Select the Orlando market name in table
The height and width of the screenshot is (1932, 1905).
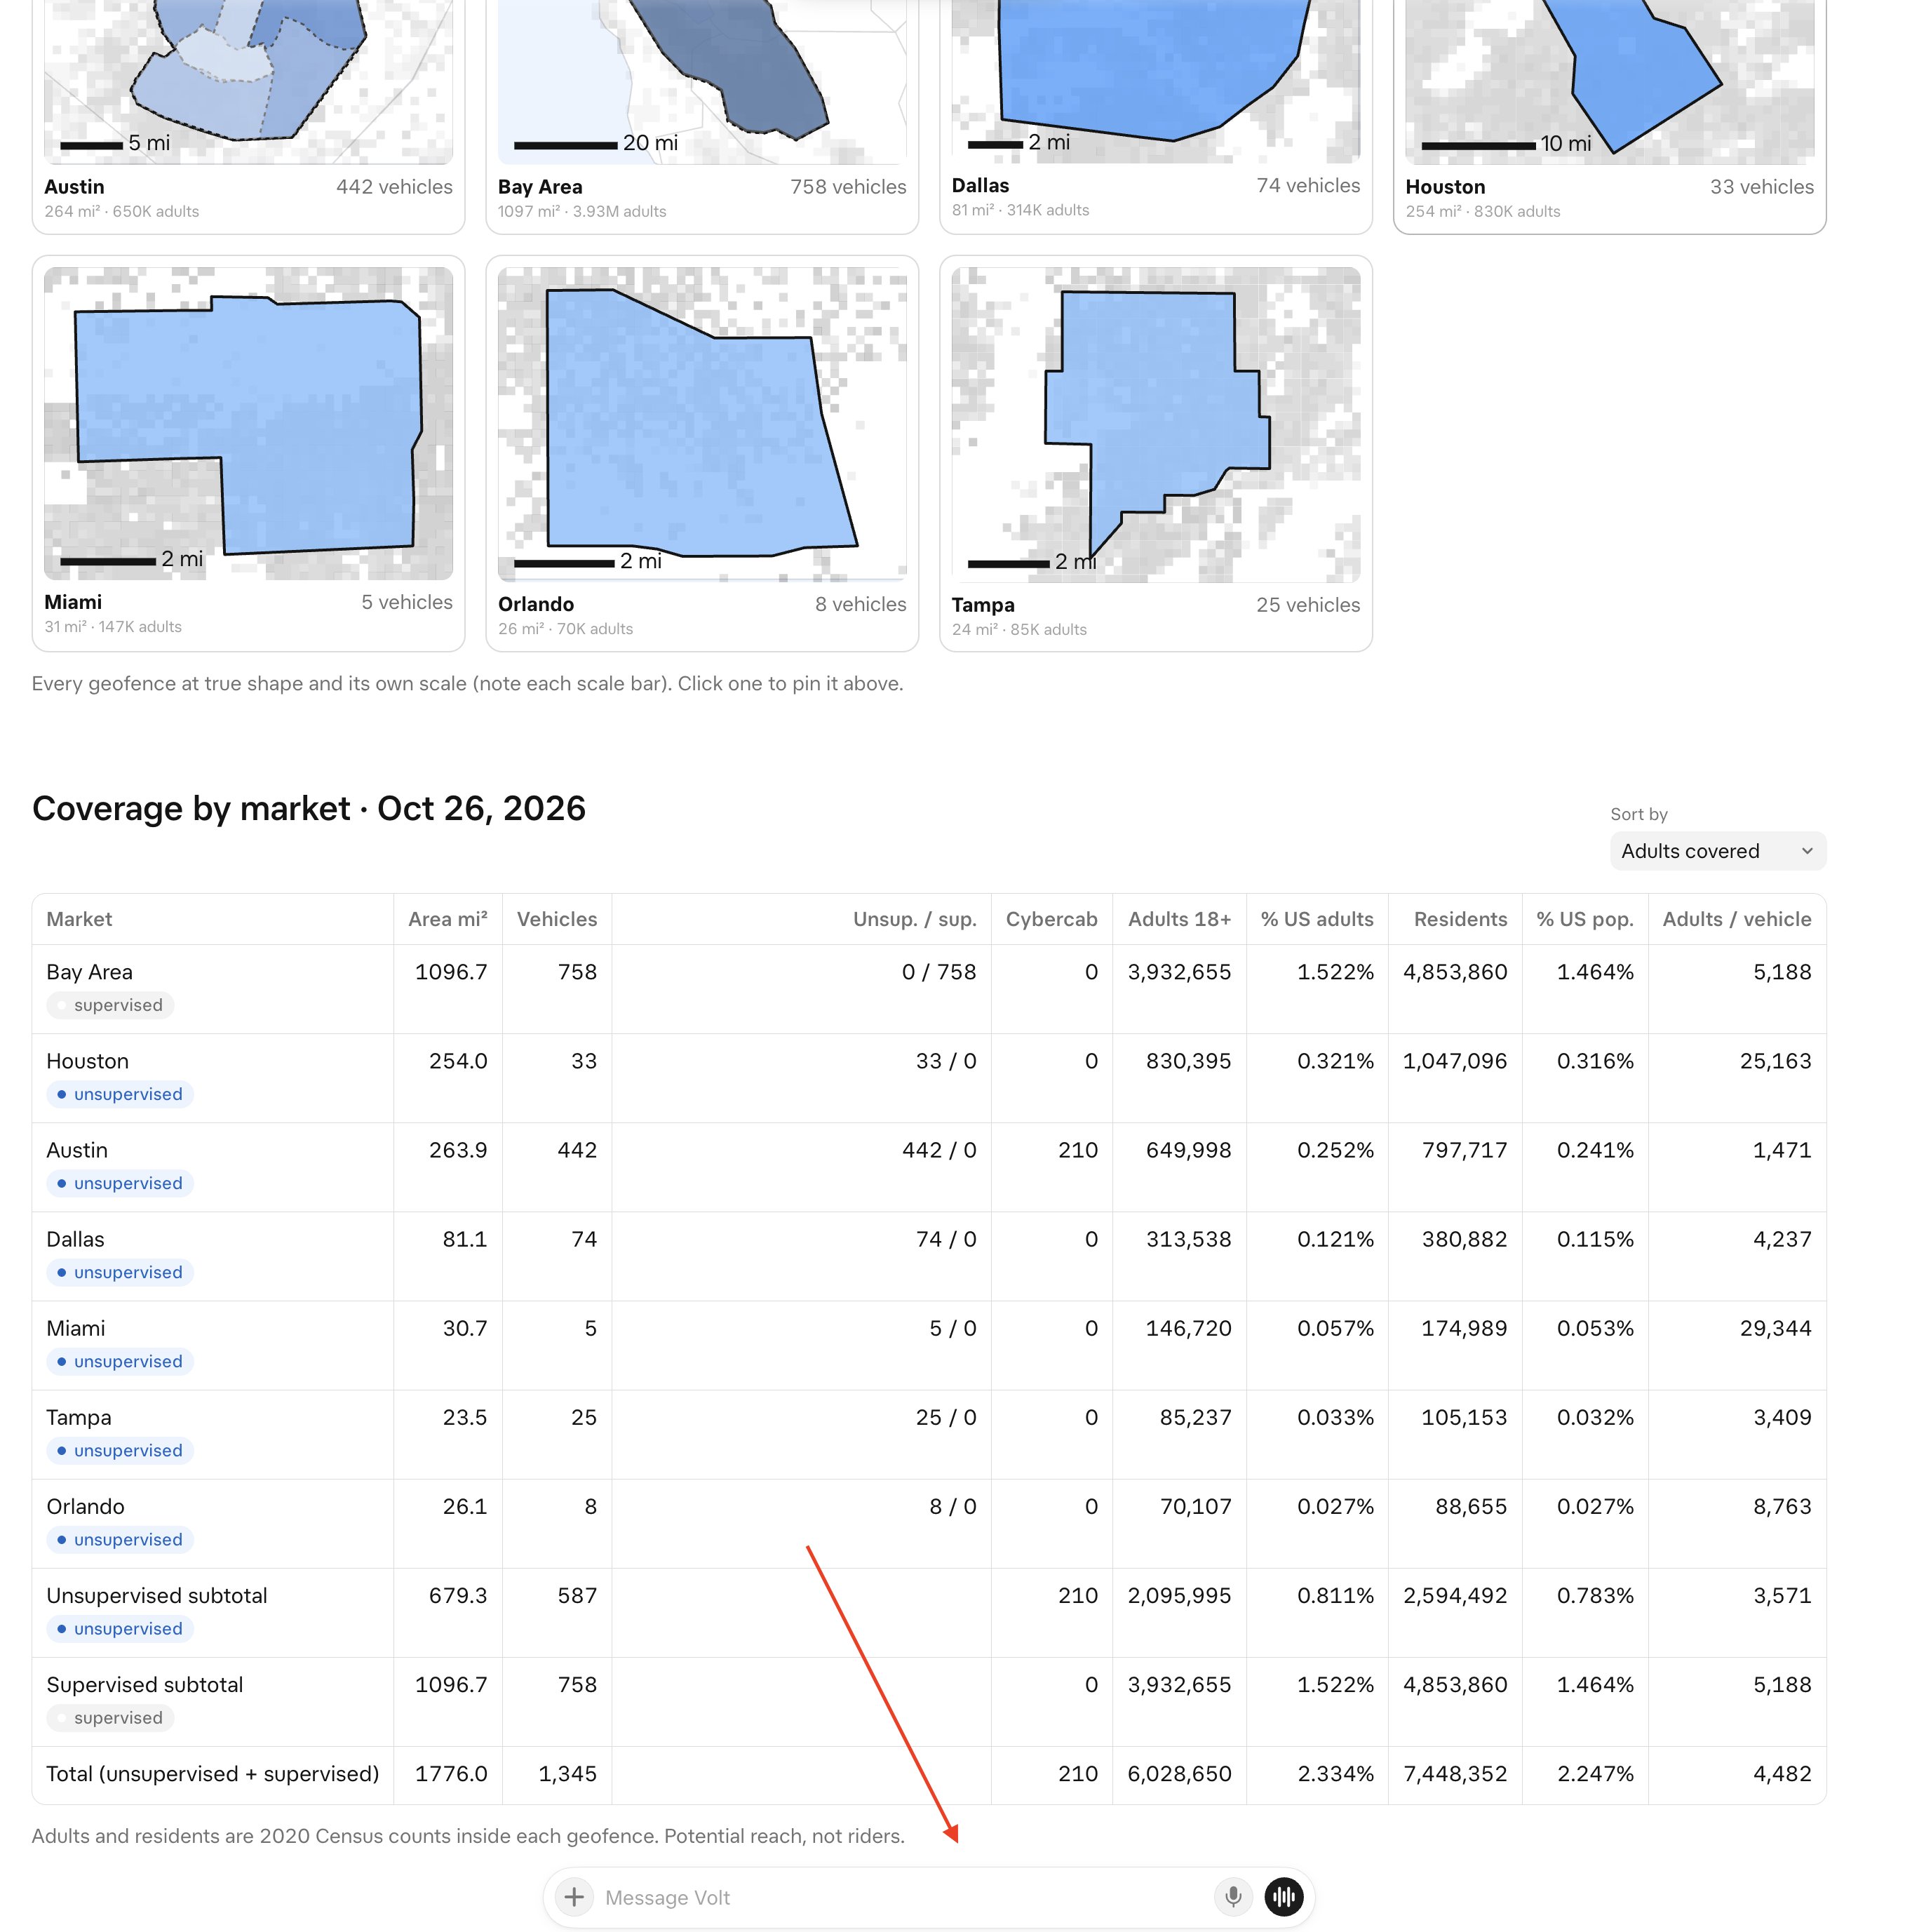pos(85,1506)
